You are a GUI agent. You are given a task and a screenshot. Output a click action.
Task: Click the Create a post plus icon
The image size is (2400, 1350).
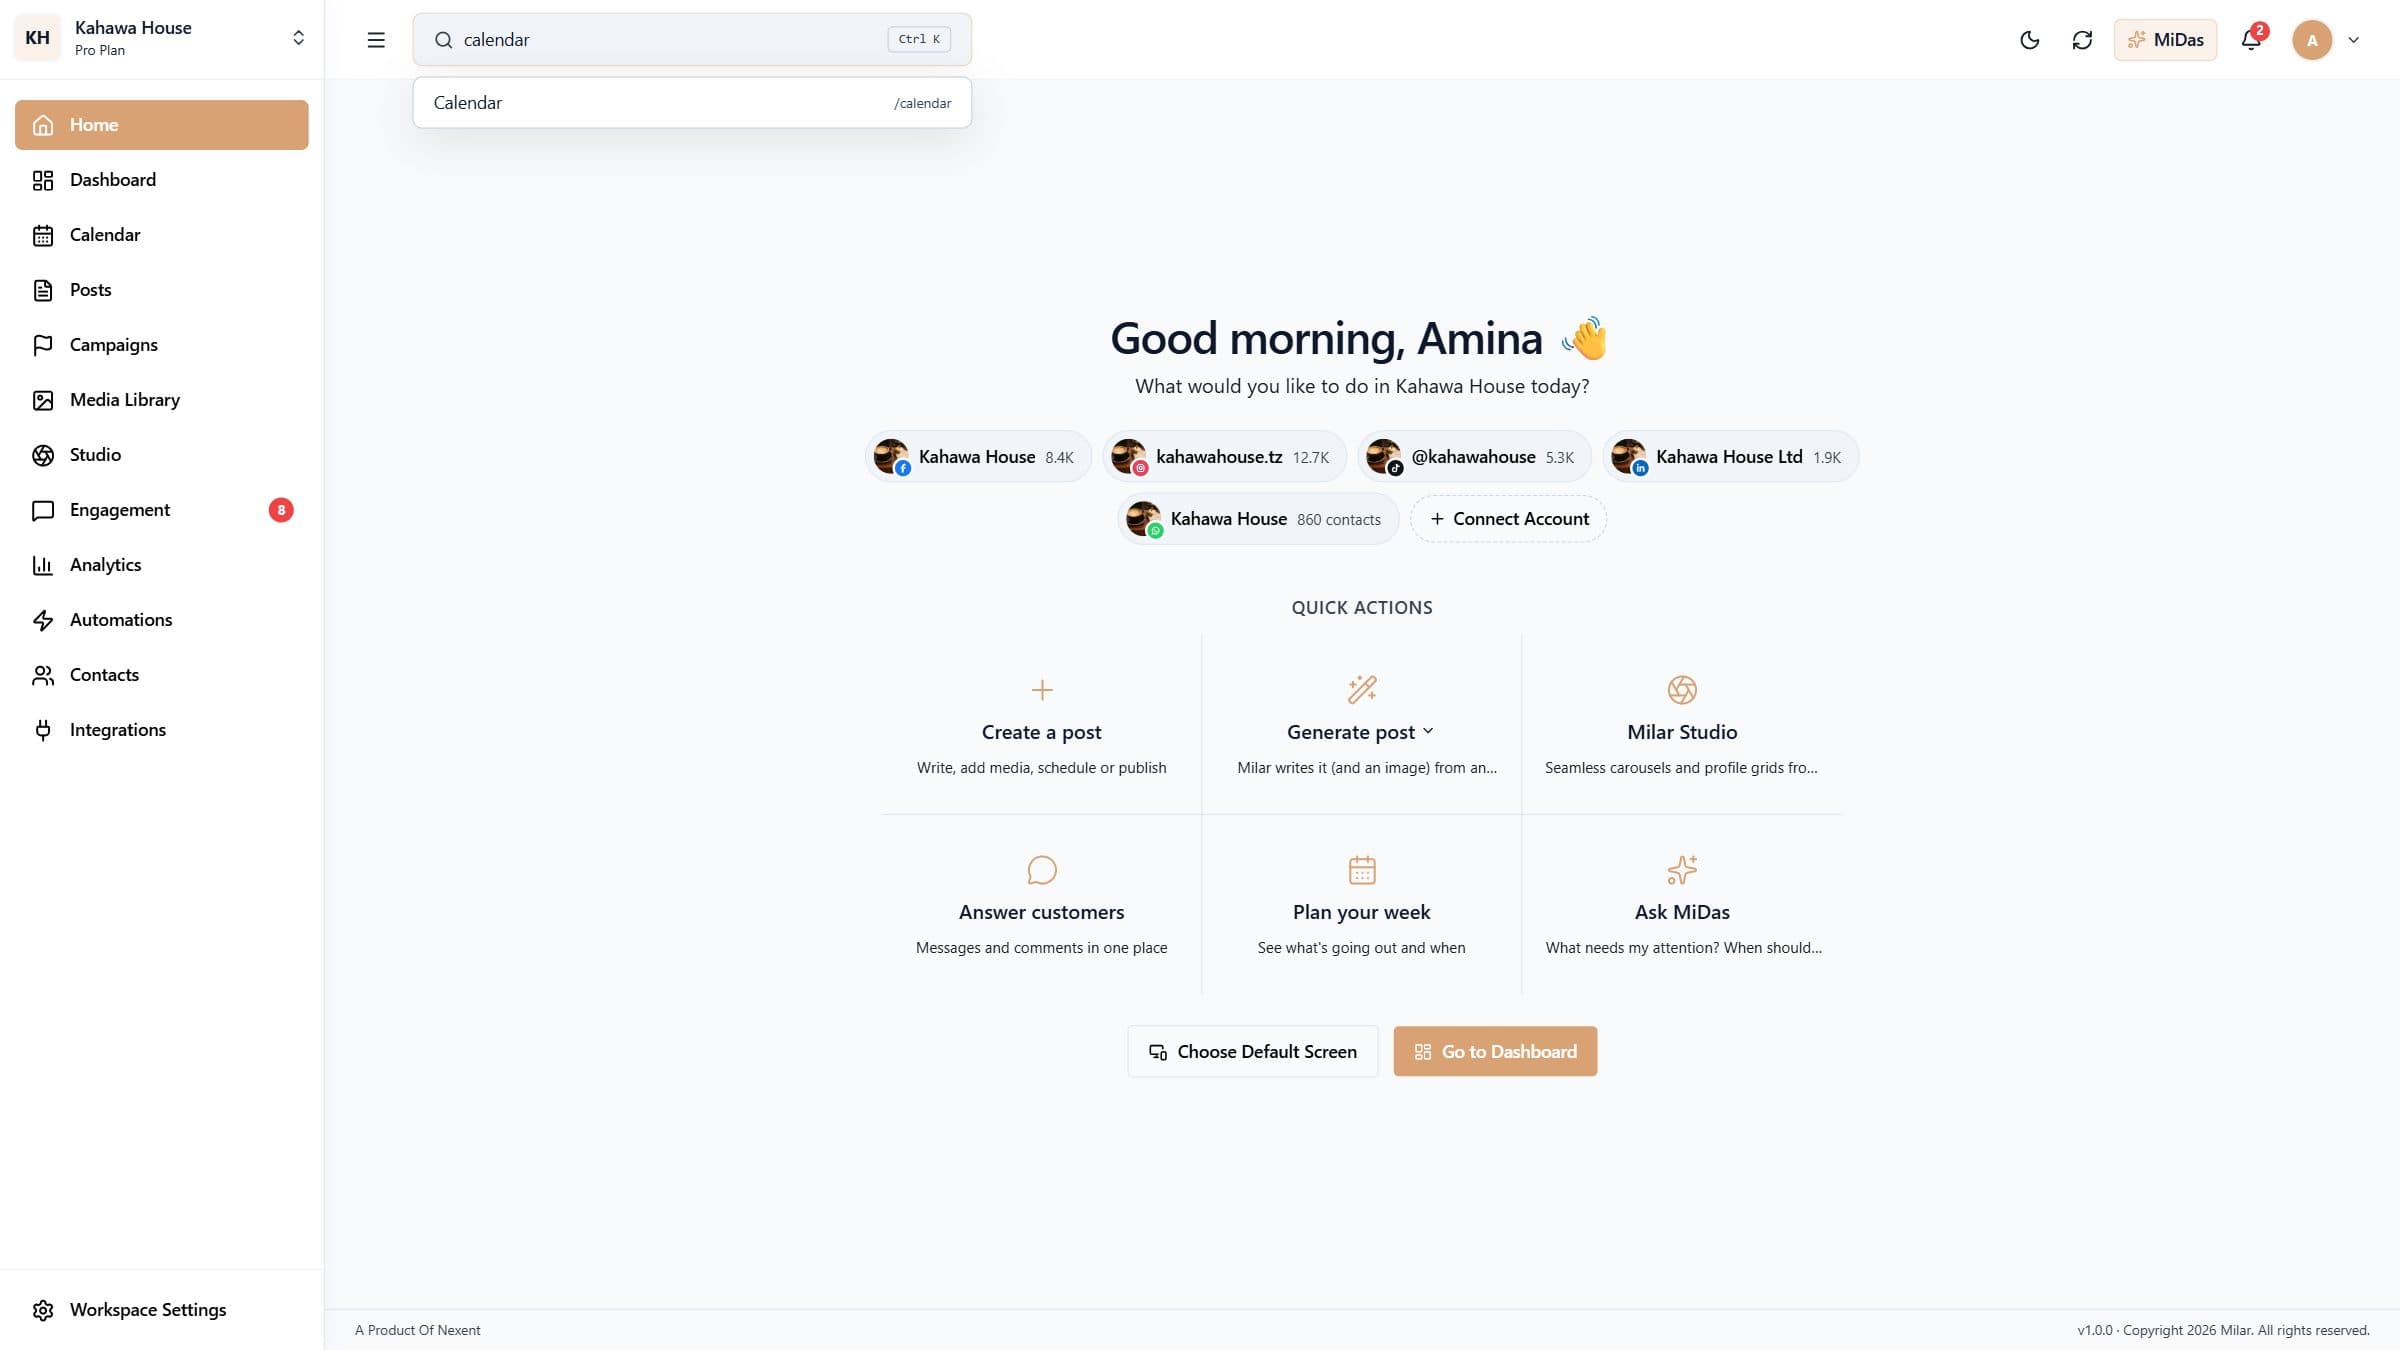click(x=1042, y=690)
